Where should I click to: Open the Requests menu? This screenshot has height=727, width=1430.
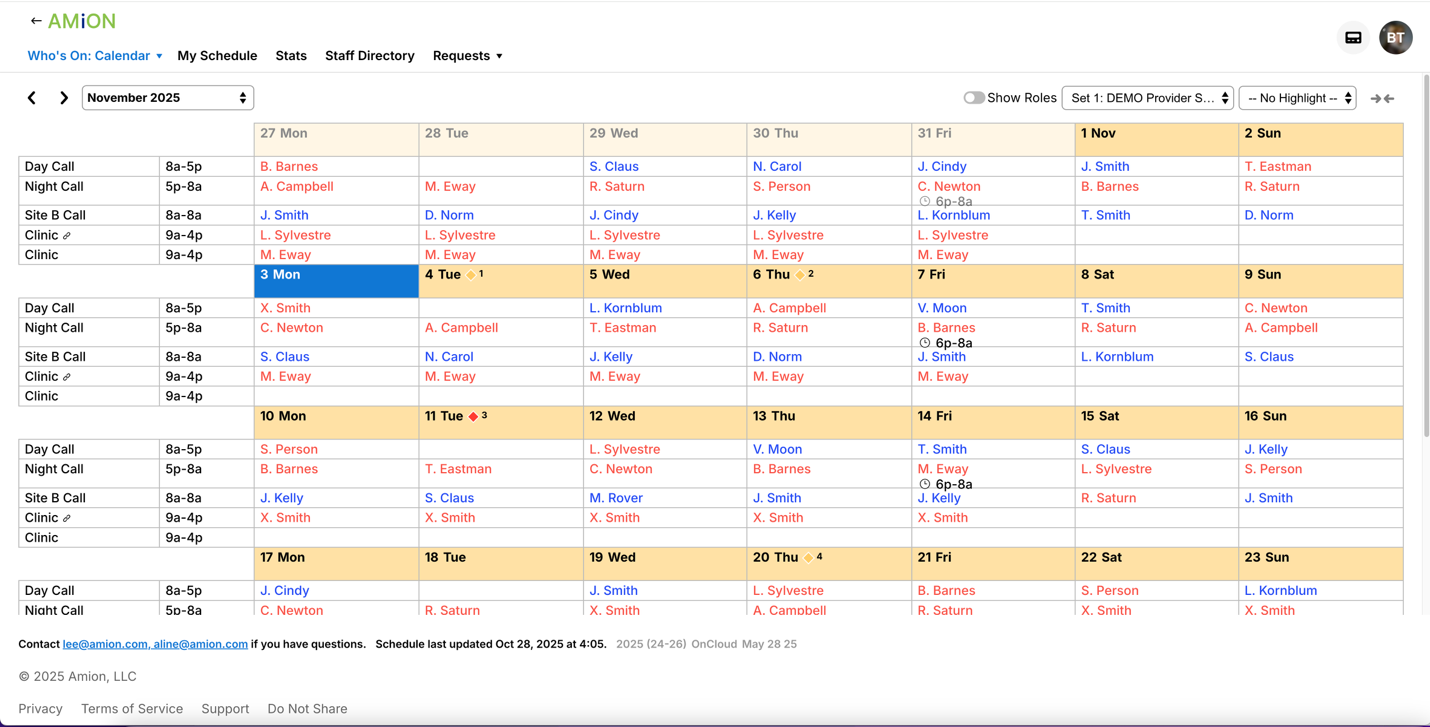pos(467,56)
